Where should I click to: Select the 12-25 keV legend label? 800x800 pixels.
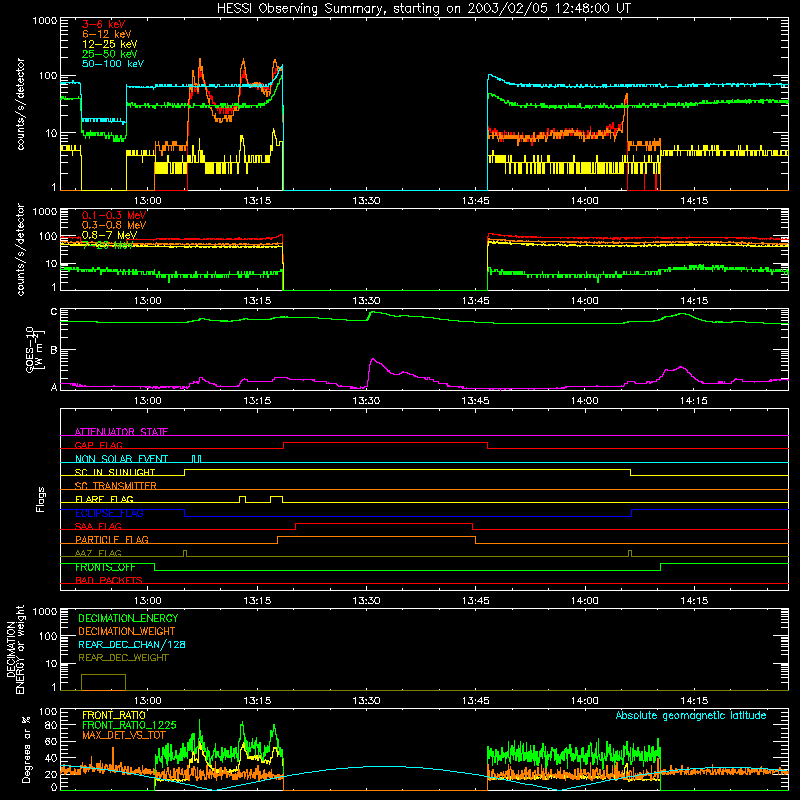(110, 44)
